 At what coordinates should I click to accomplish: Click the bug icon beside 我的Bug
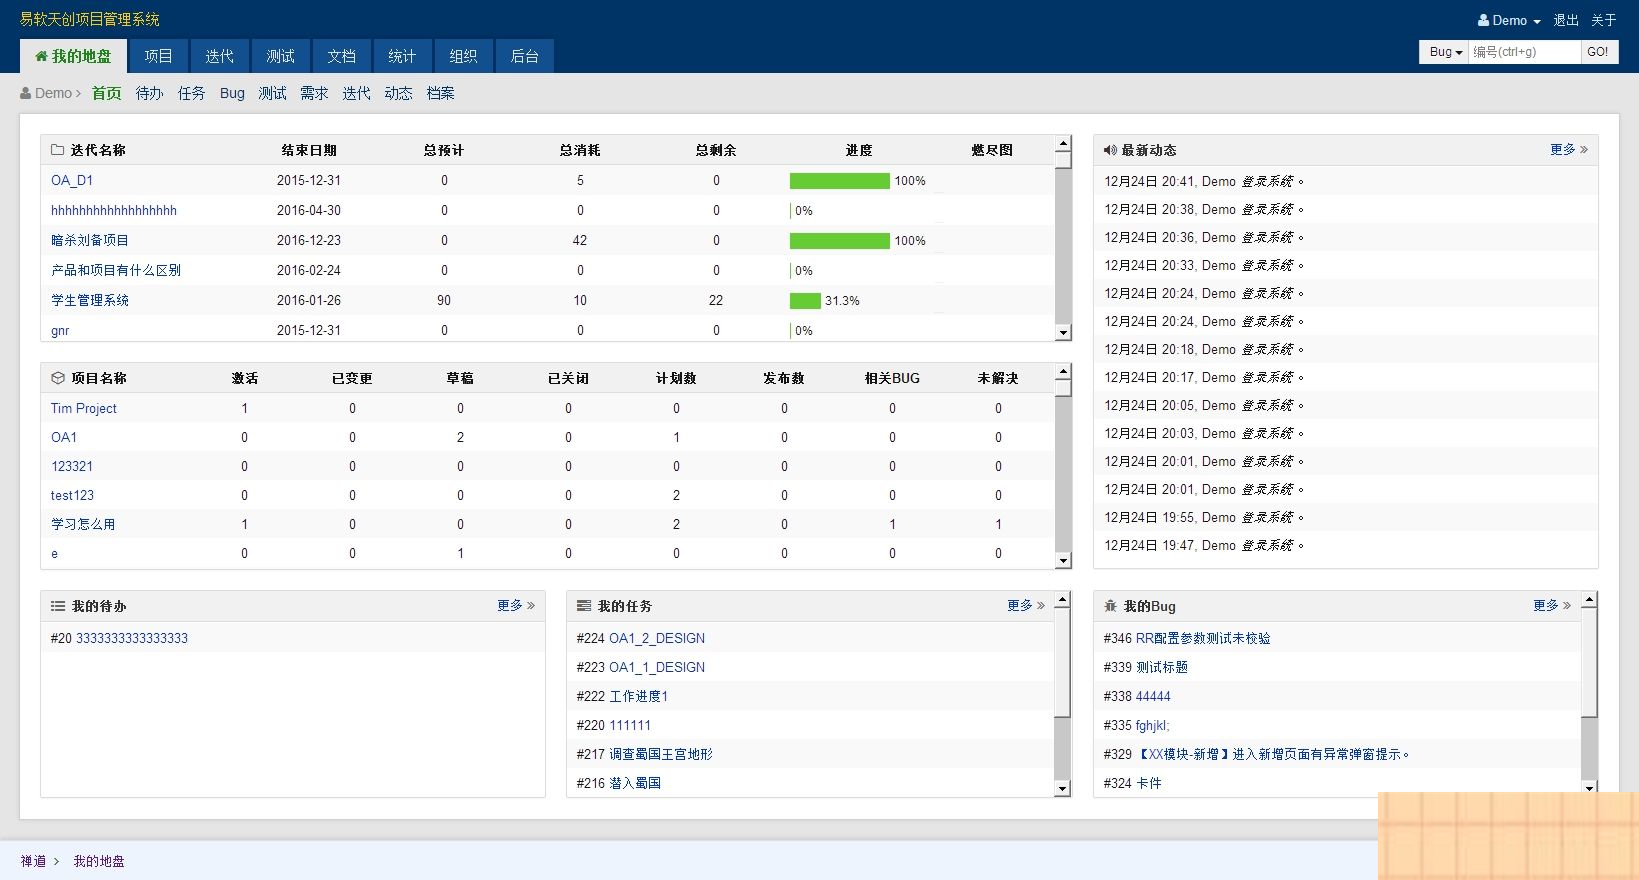point(1110,606)
